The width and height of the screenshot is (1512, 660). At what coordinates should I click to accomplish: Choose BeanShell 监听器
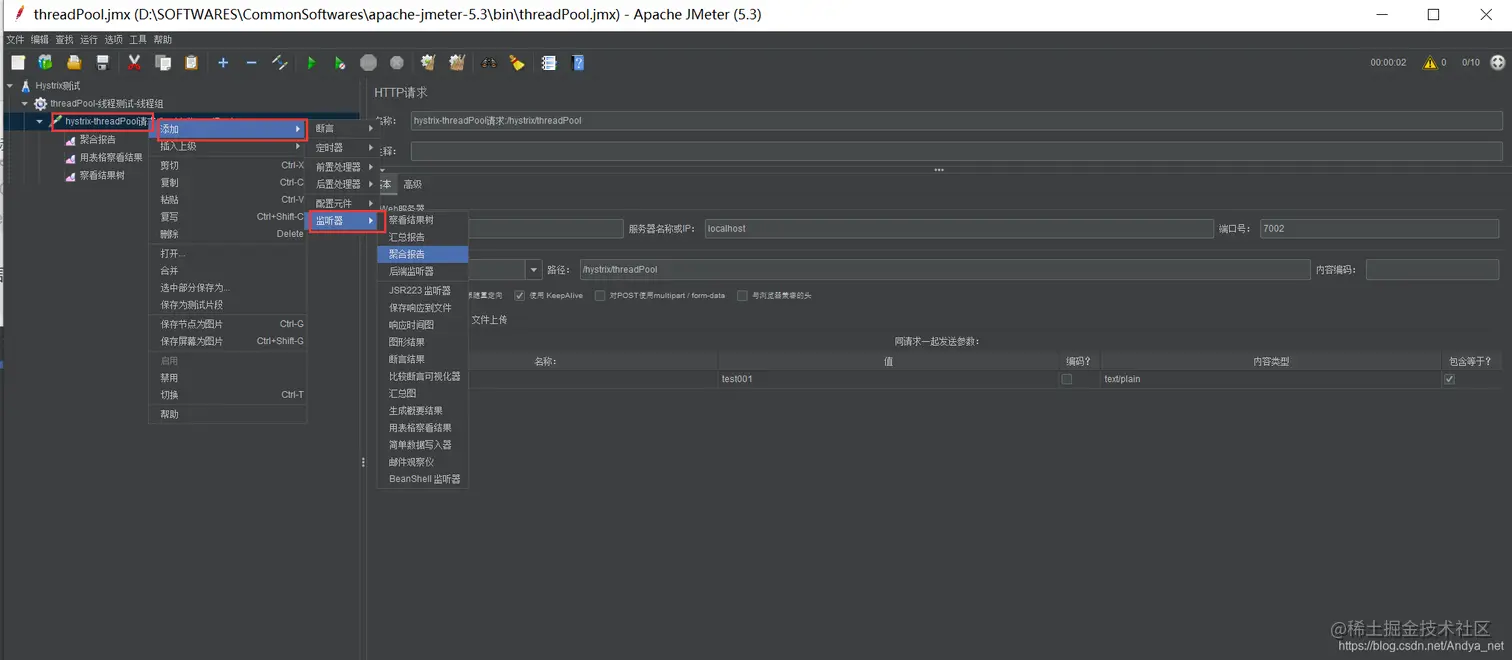pyautogui.click(x=423, y=480)
